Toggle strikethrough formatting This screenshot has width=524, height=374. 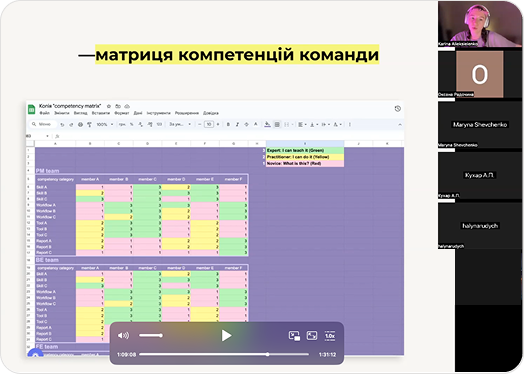[246, 124]
